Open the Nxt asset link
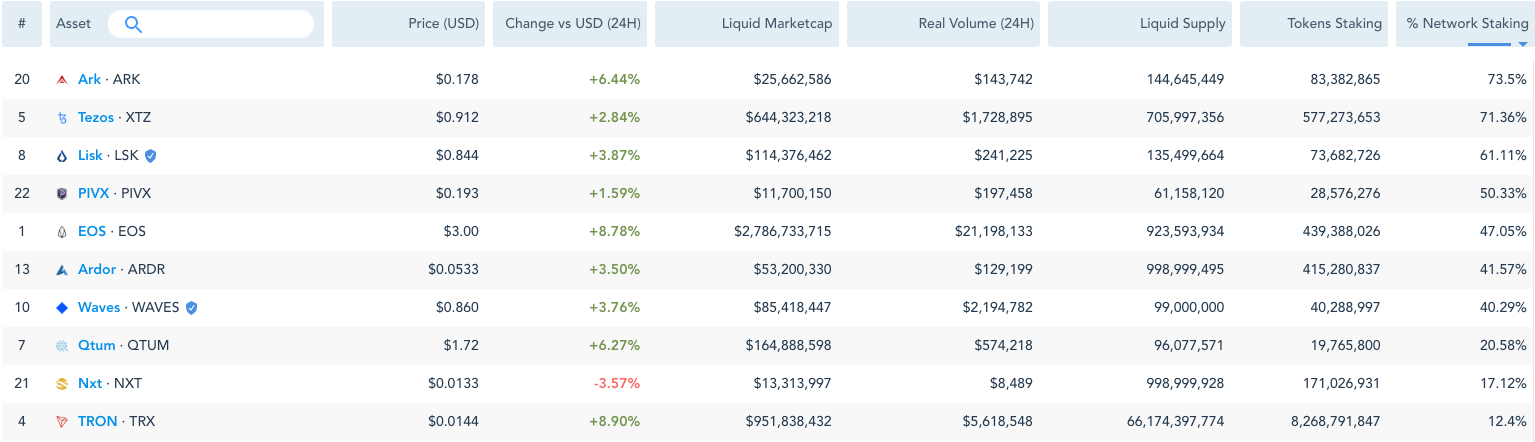This screenshot has height=442, width=1535. click(x=90, y=383)
